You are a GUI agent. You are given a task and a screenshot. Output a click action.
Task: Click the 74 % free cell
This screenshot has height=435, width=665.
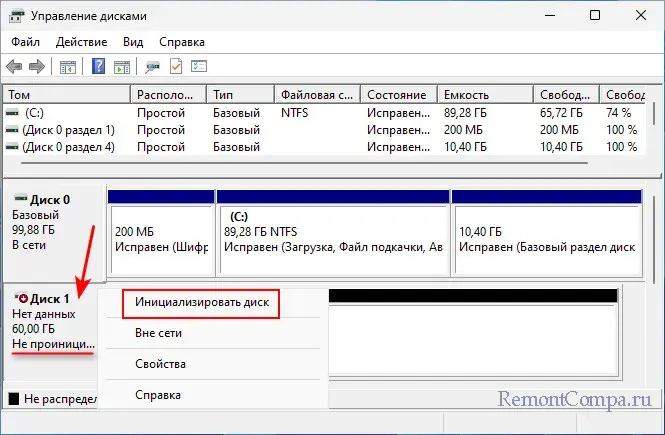[x=619, y=113]
